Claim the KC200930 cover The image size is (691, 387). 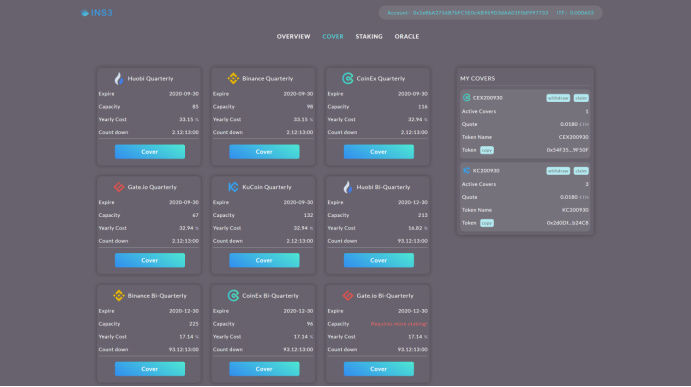581,171
